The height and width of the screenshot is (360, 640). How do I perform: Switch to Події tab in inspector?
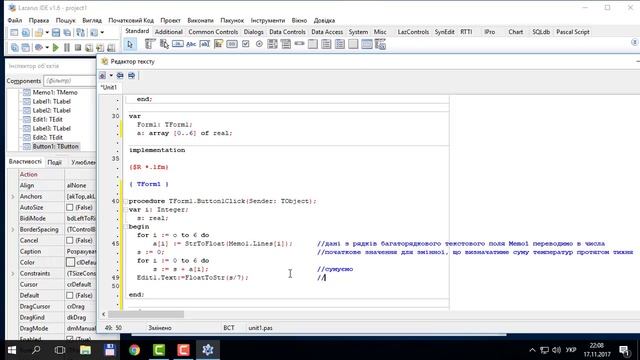pos(54,162)
